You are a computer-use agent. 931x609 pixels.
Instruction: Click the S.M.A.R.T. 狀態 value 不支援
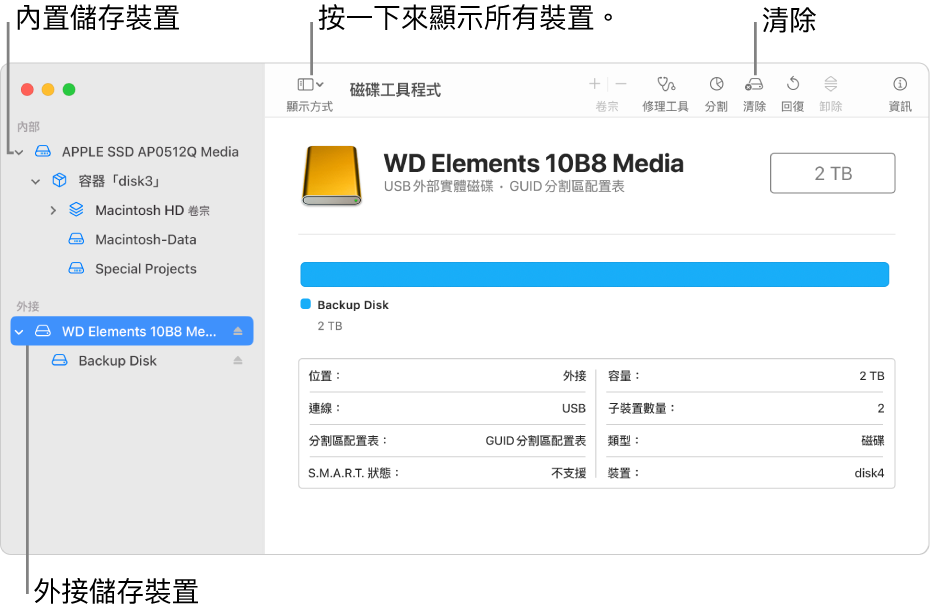click(x=569, y=473)
